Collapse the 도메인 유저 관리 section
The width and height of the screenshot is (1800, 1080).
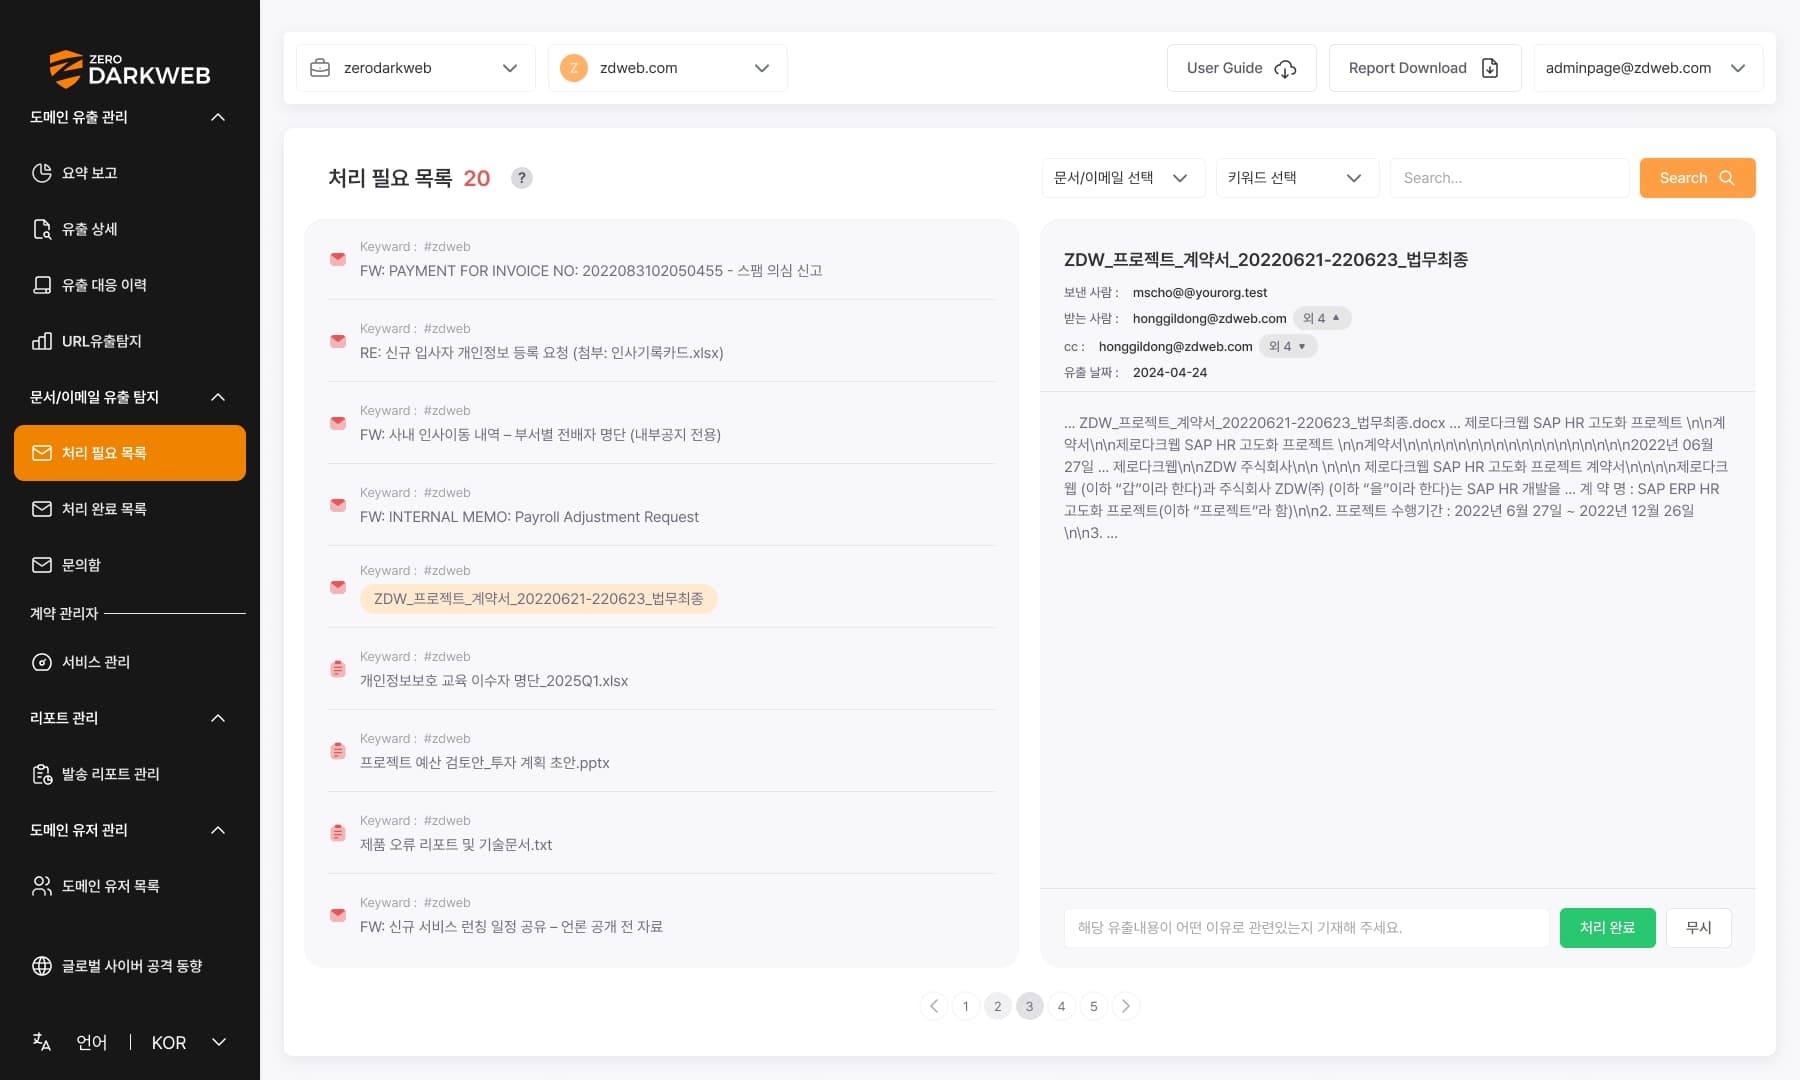point(218,830)
